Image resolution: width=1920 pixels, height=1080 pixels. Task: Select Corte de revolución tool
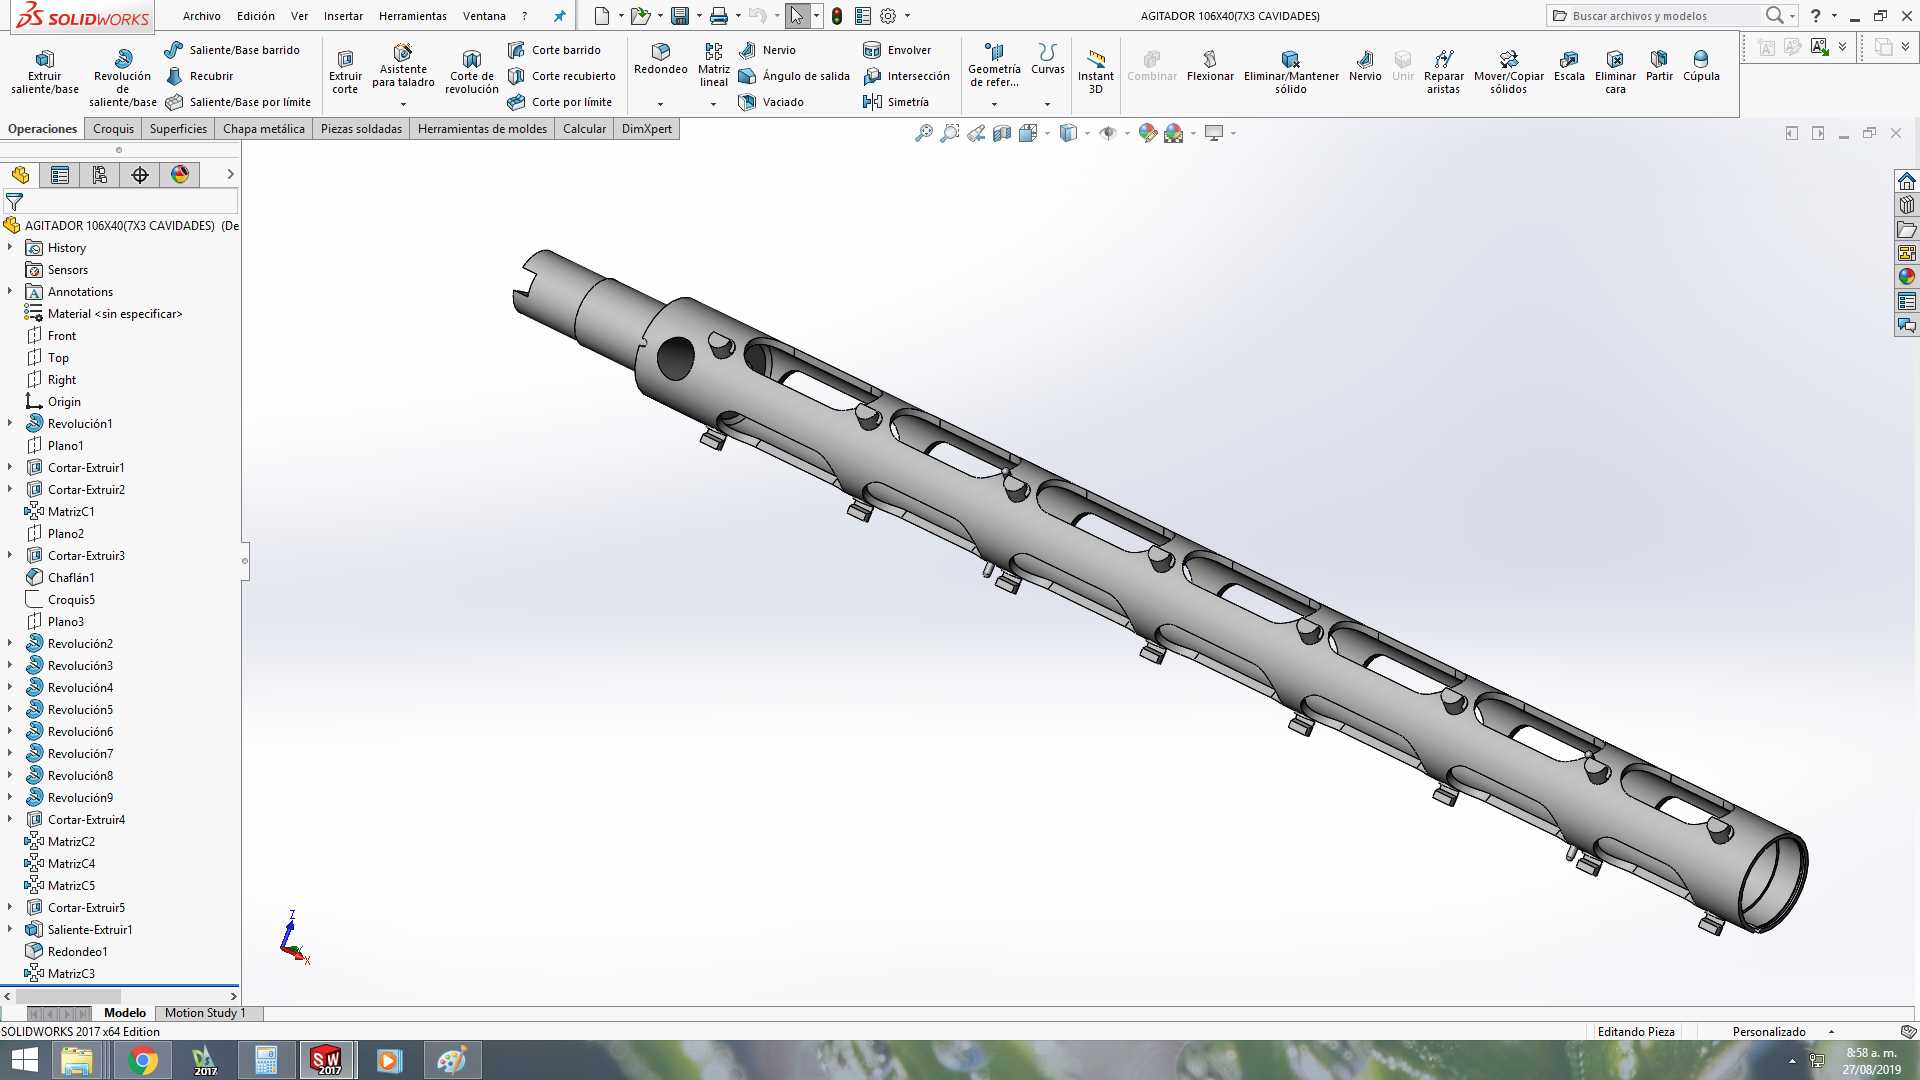[471, 72]
